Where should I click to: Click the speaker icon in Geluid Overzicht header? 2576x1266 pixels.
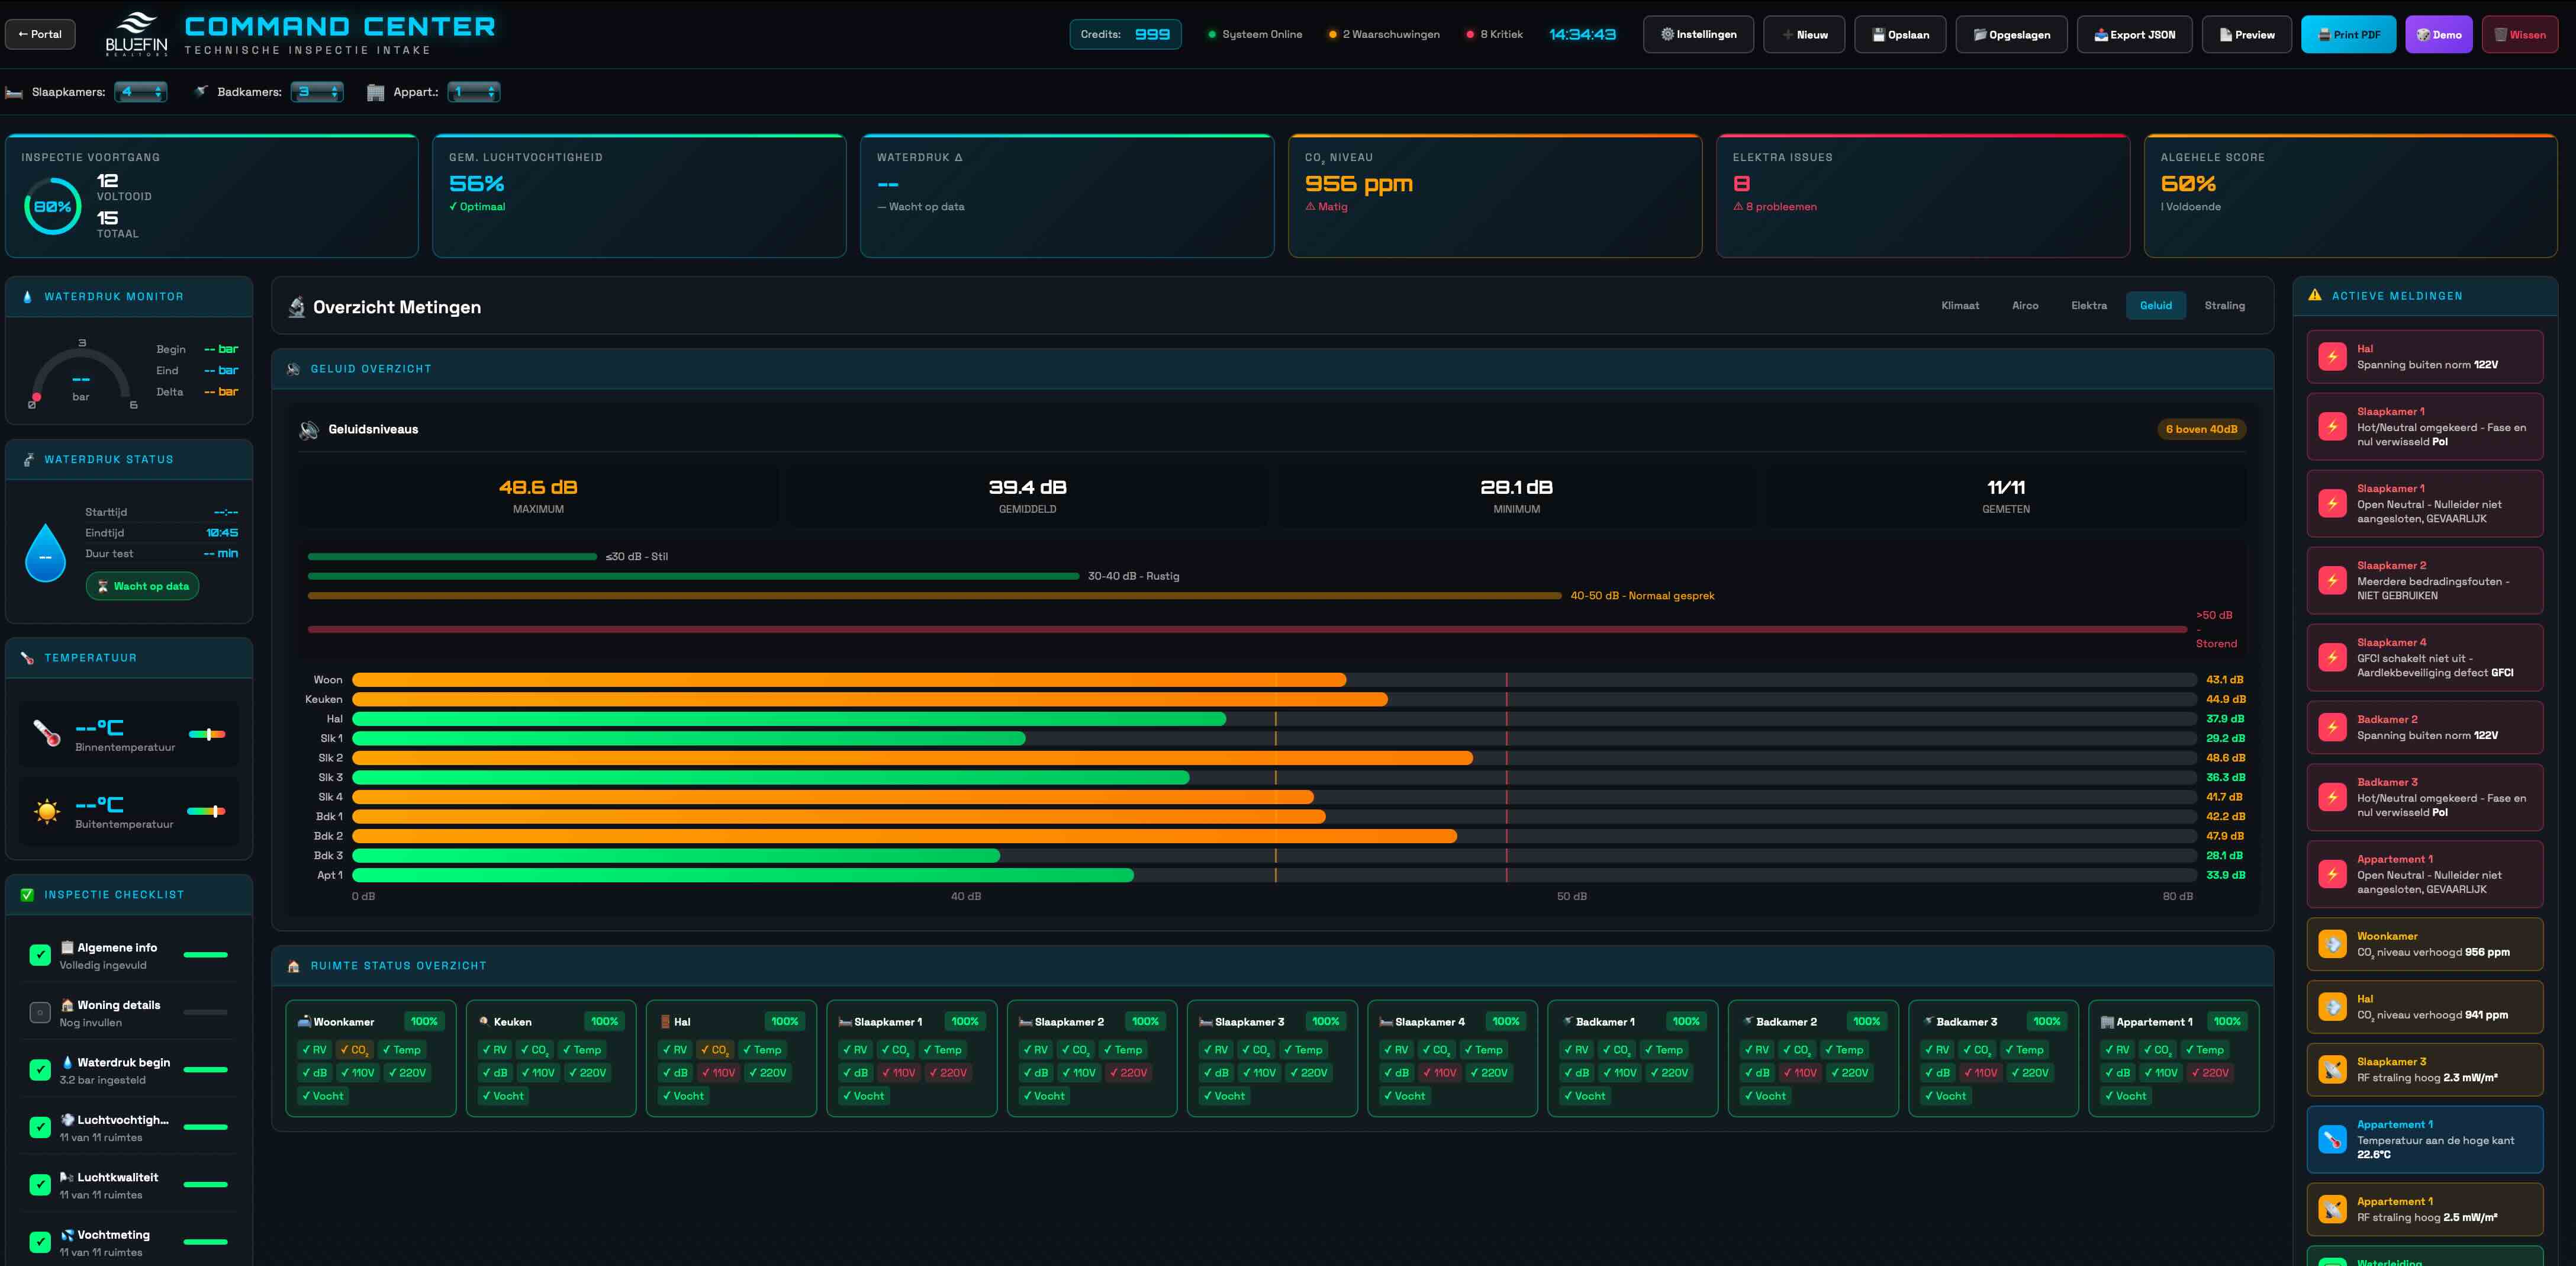[x=293, y=369]
